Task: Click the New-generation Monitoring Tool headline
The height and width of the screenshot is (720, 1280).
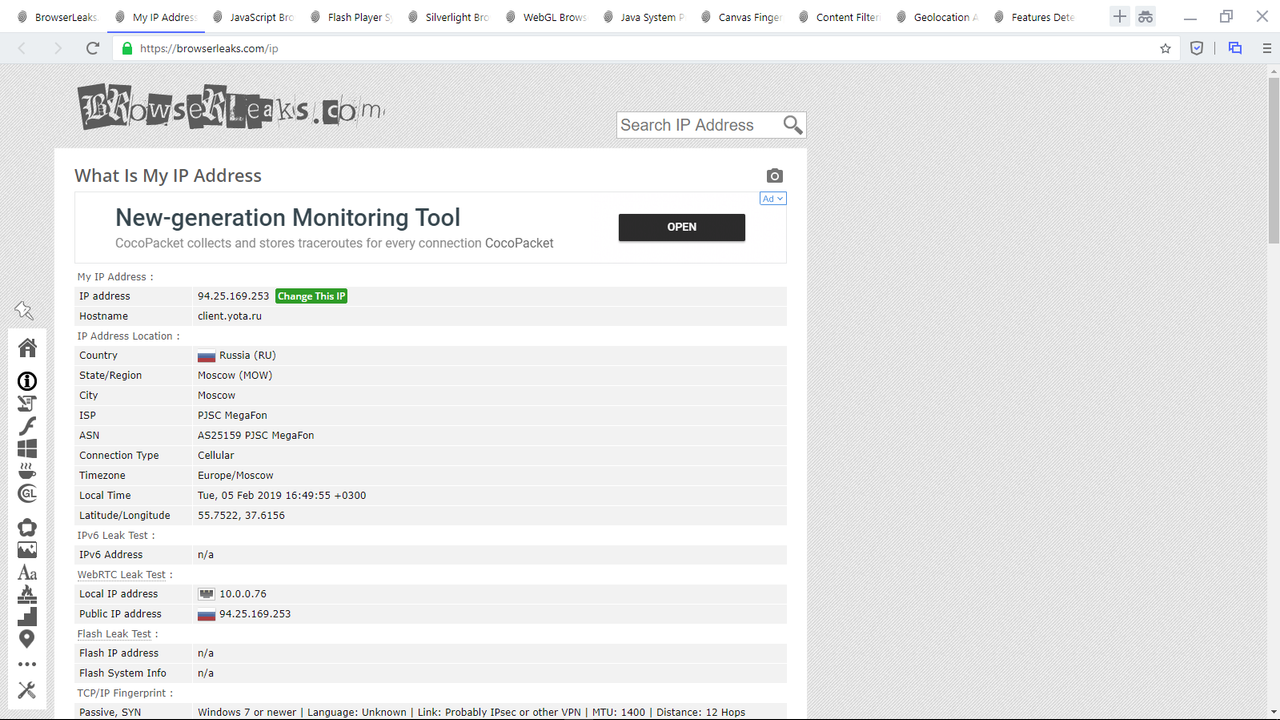Action: click(x=288, y=217)
